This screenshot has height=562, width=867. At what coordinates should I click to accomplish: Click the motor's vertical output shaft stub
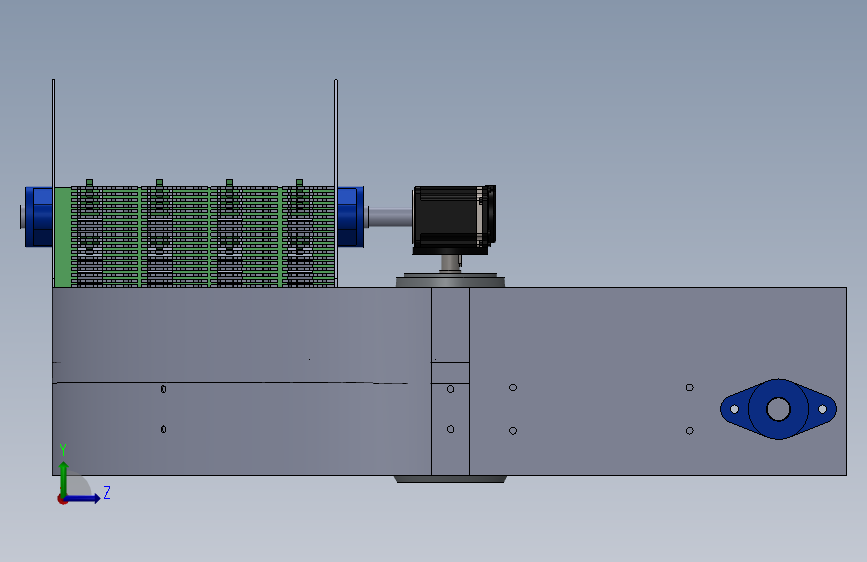[x=450, y=263]
